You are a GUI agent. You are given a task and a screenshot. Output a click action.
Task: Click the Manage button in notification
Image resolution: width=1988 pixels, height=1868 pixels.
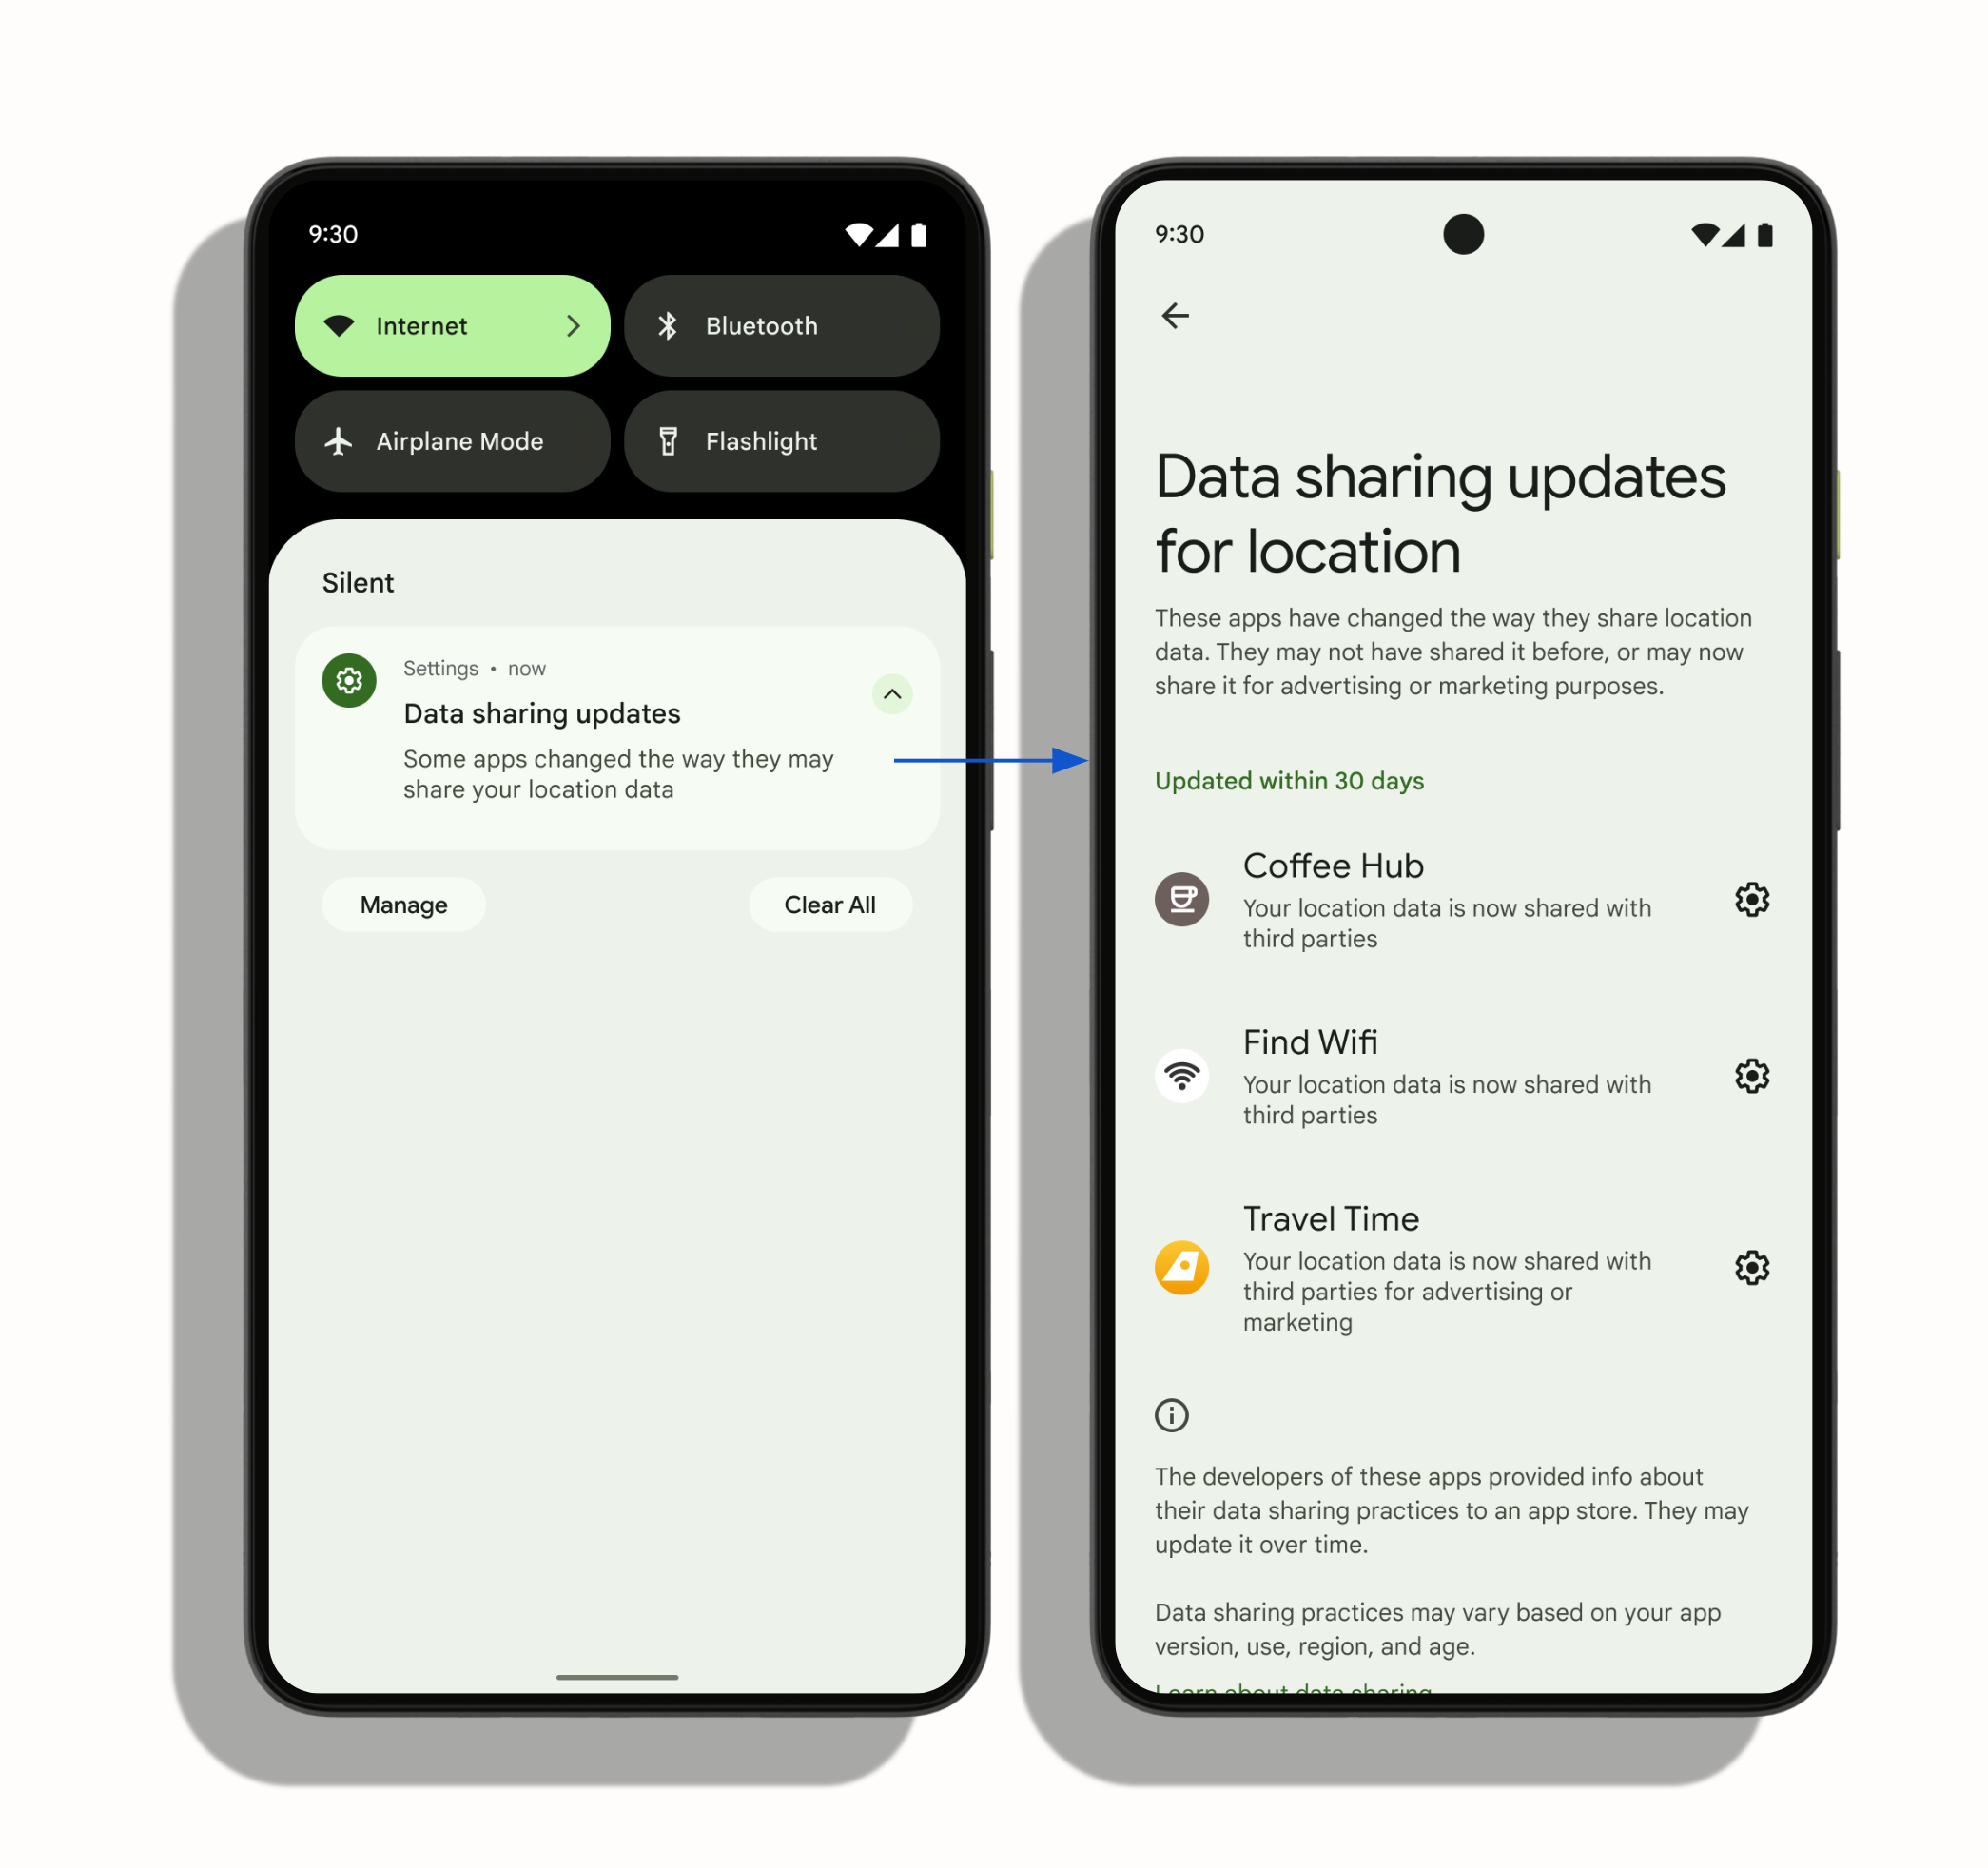point(404,903)
